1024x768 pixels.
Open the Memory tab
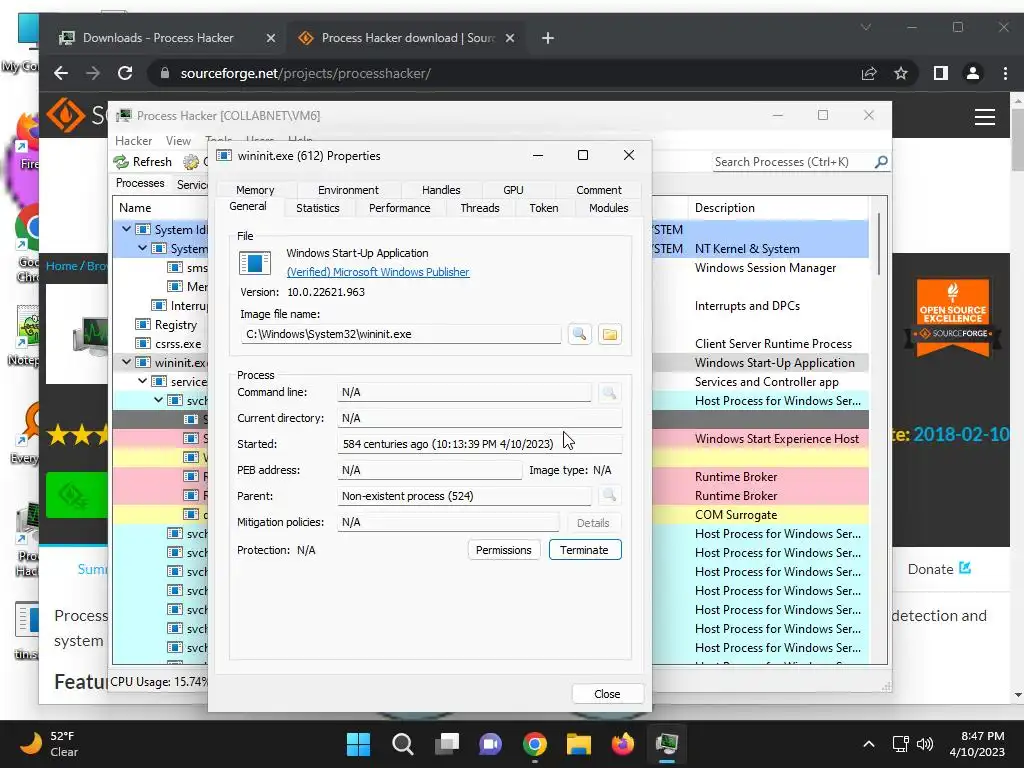click(255, 190)
